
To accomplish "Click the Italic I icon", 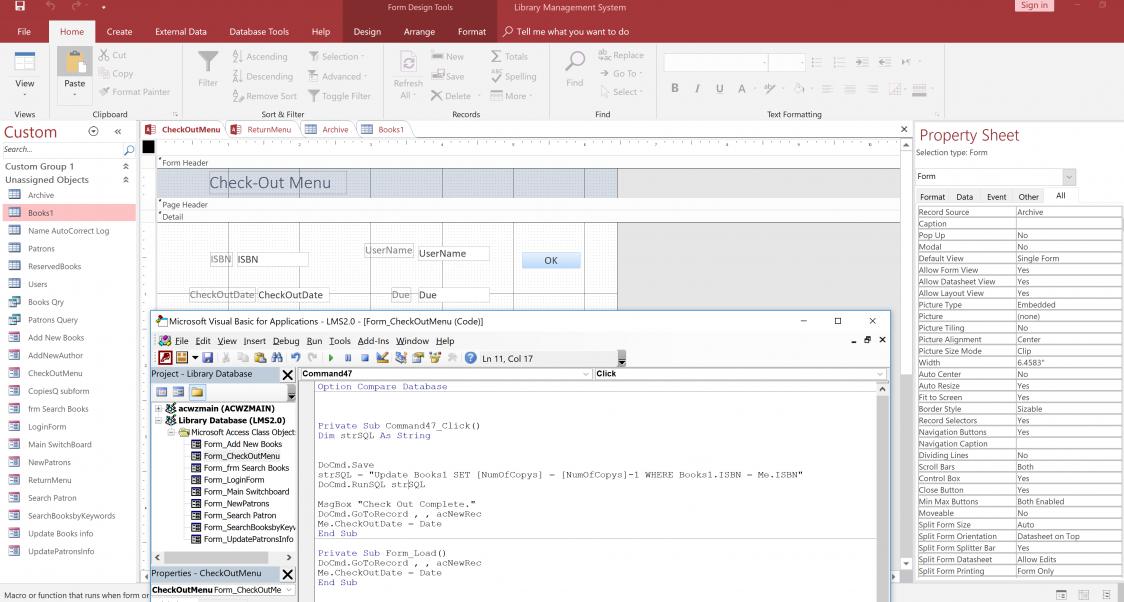I will point(697,88).
